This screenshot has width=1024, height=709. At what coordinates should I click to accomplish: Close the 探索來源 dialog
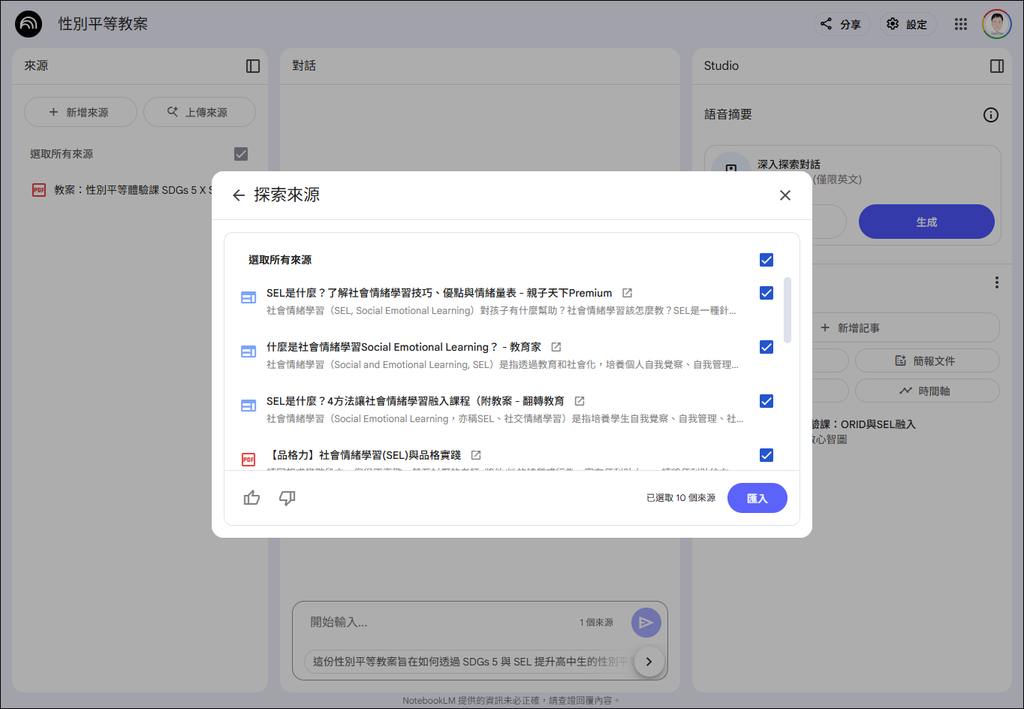pos(785,195)
